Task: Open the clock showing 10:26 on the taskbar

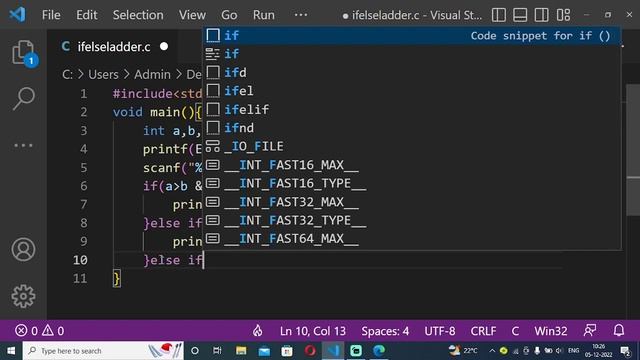Action: coord(598,351)
